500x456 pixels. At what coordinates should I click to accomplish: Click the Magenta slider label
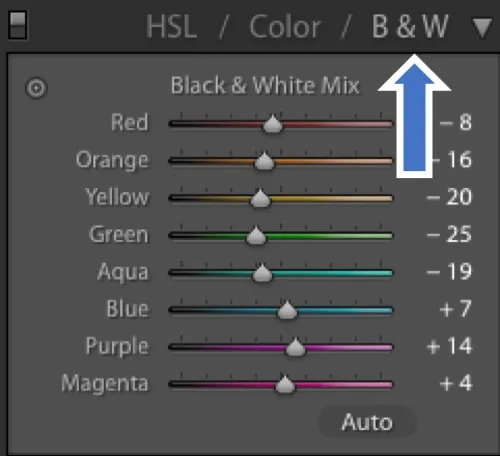[x=105, y=384]
